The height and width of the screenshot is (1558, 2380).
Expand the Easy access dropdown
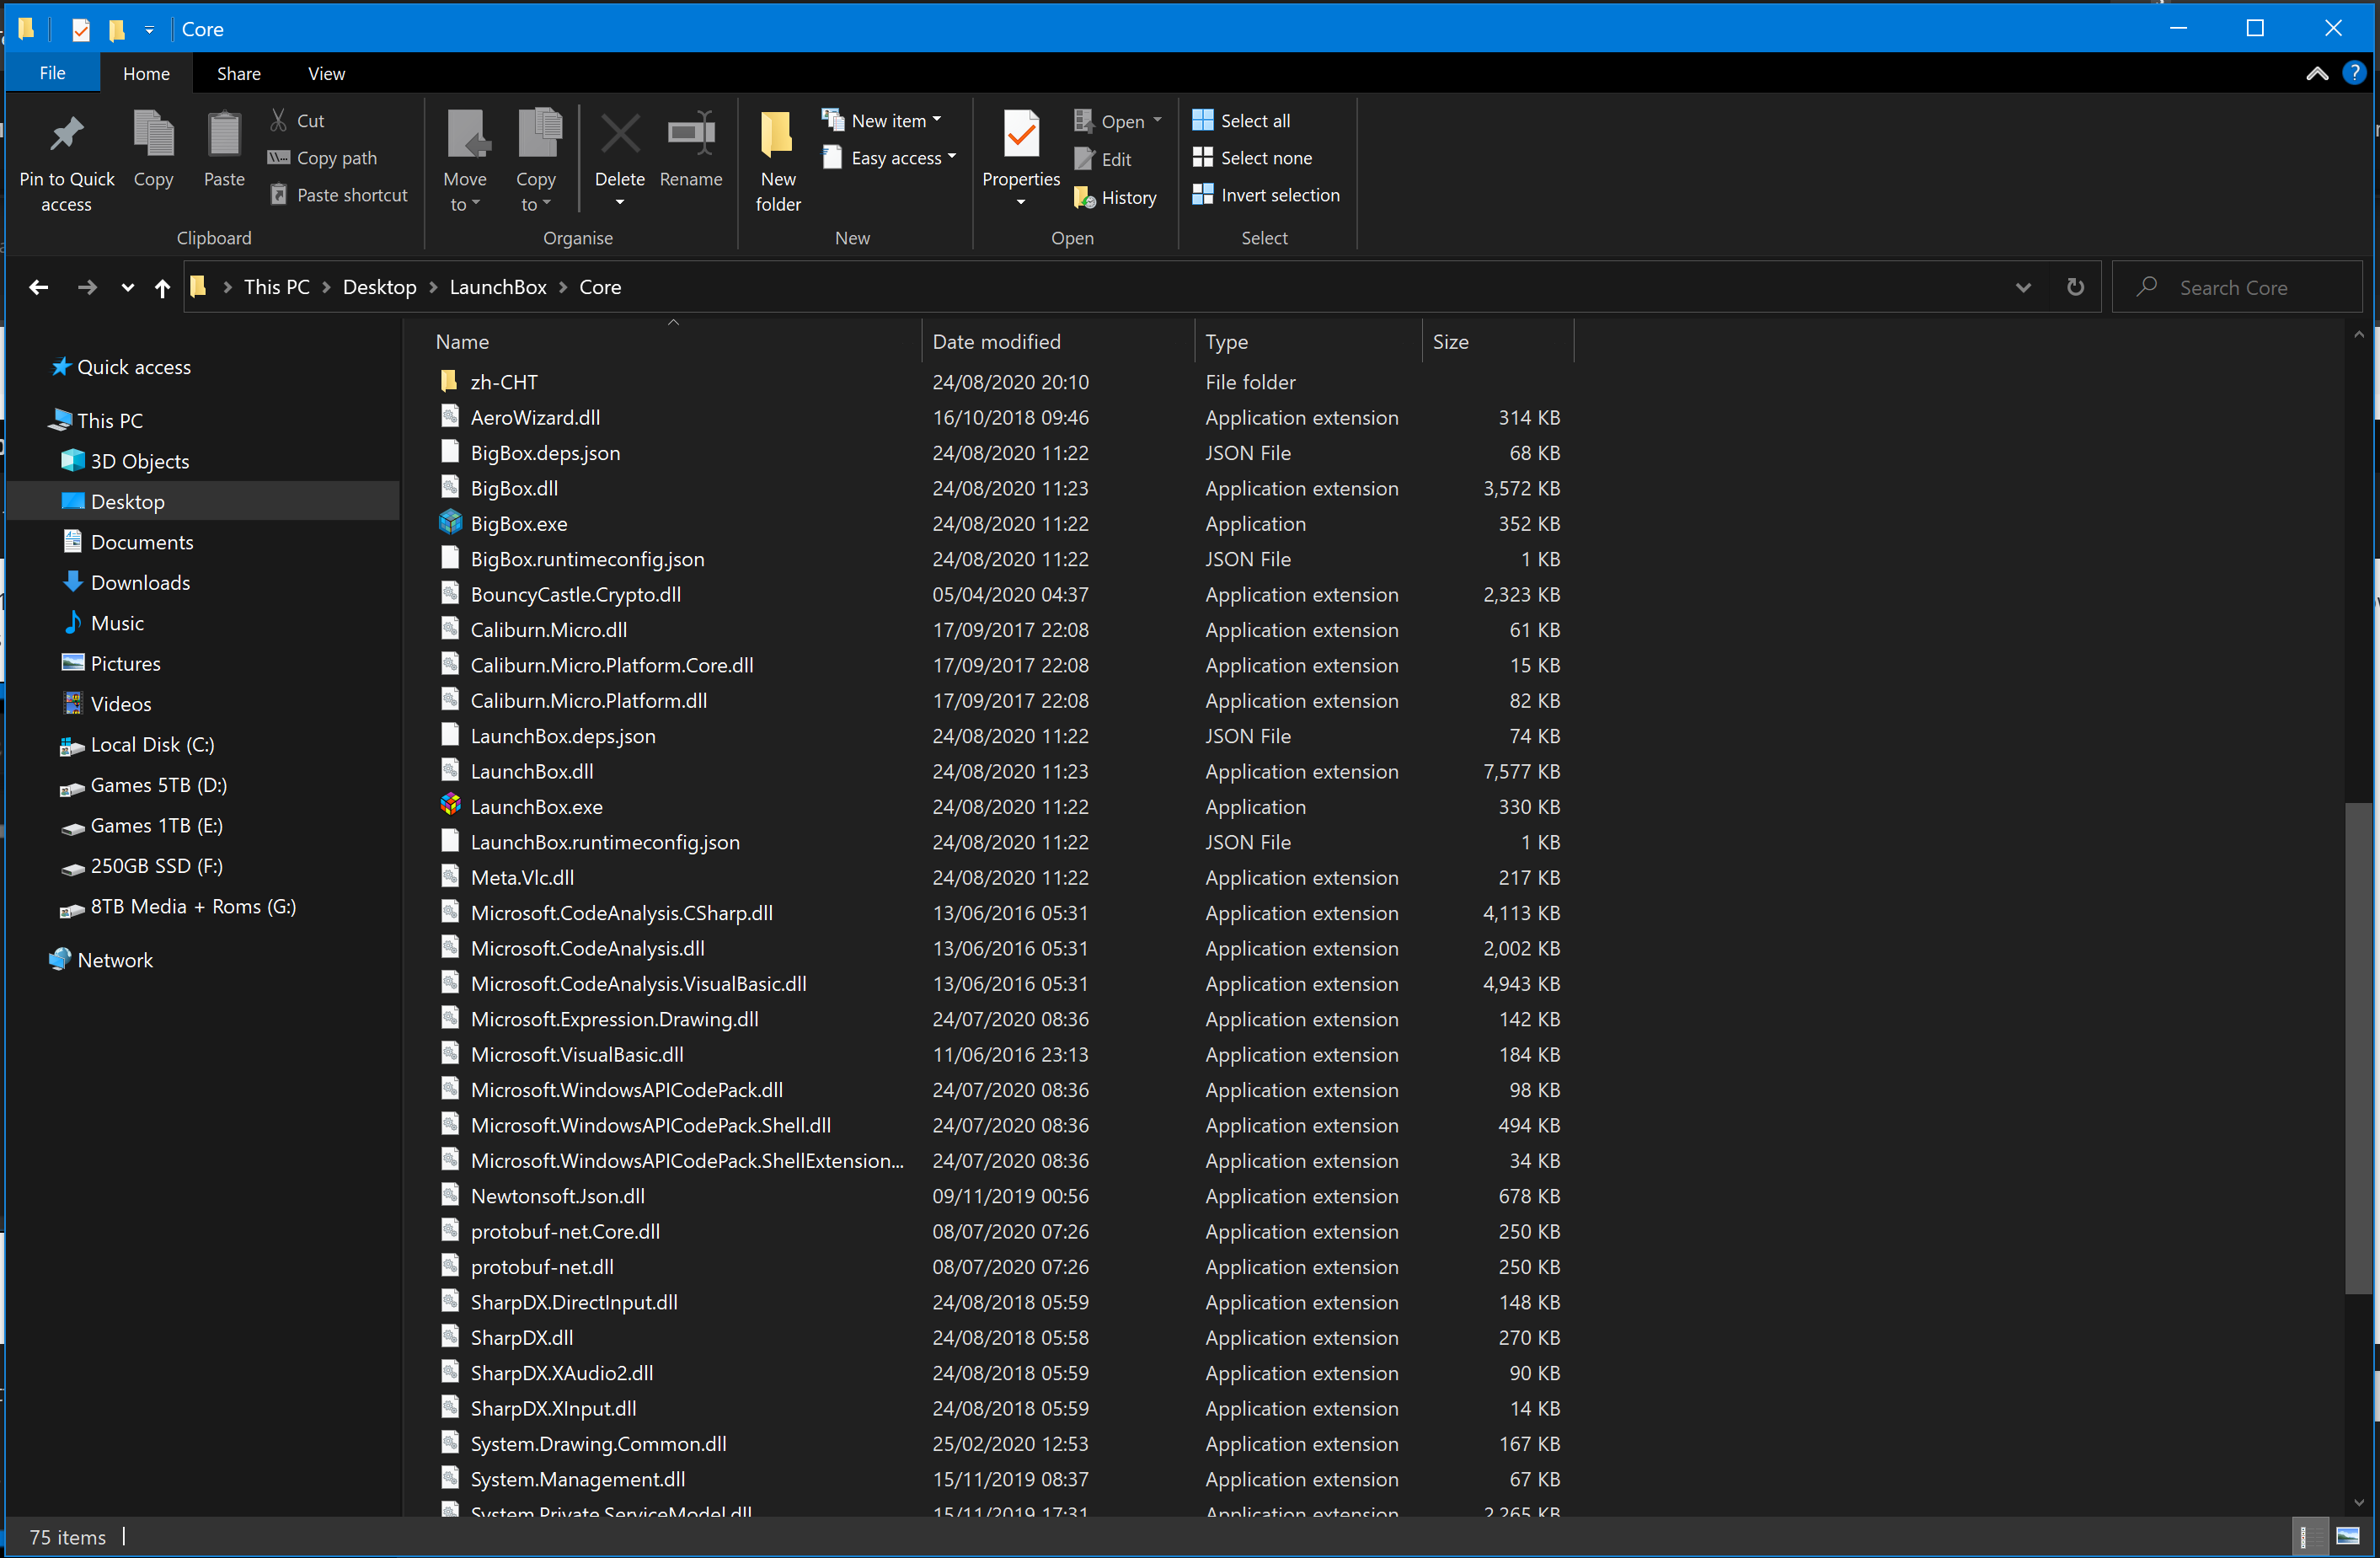[889, 158]
